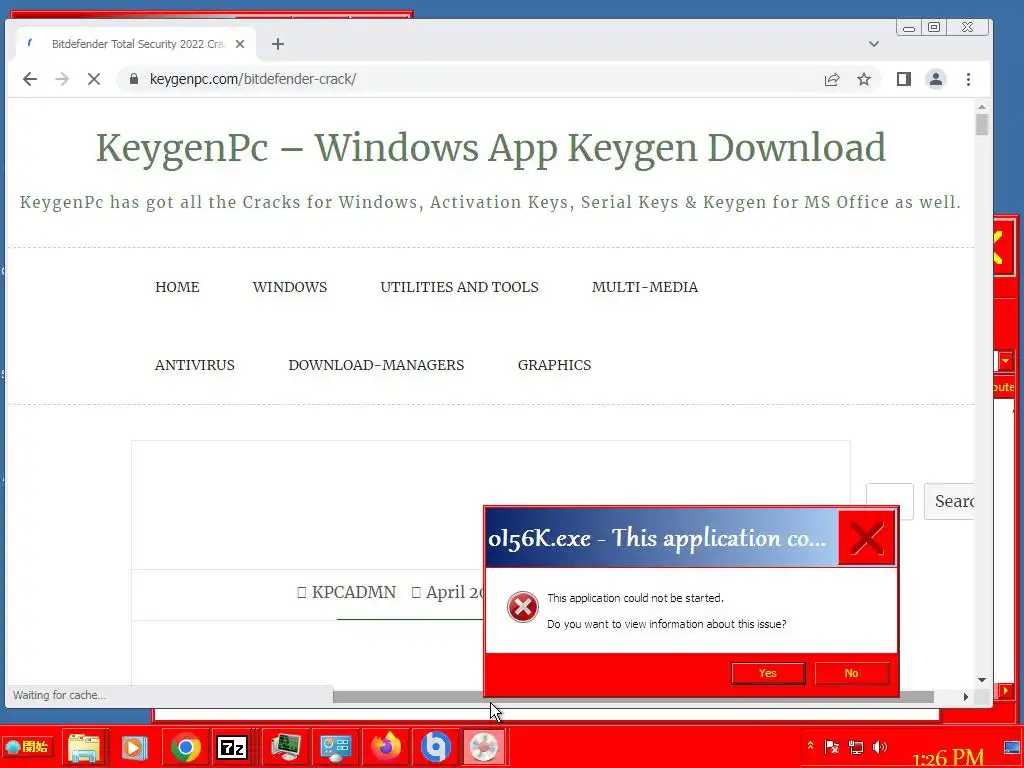Click the April date link in the post
Screen dimensions: 1024x768
click(x=455, y=592)
